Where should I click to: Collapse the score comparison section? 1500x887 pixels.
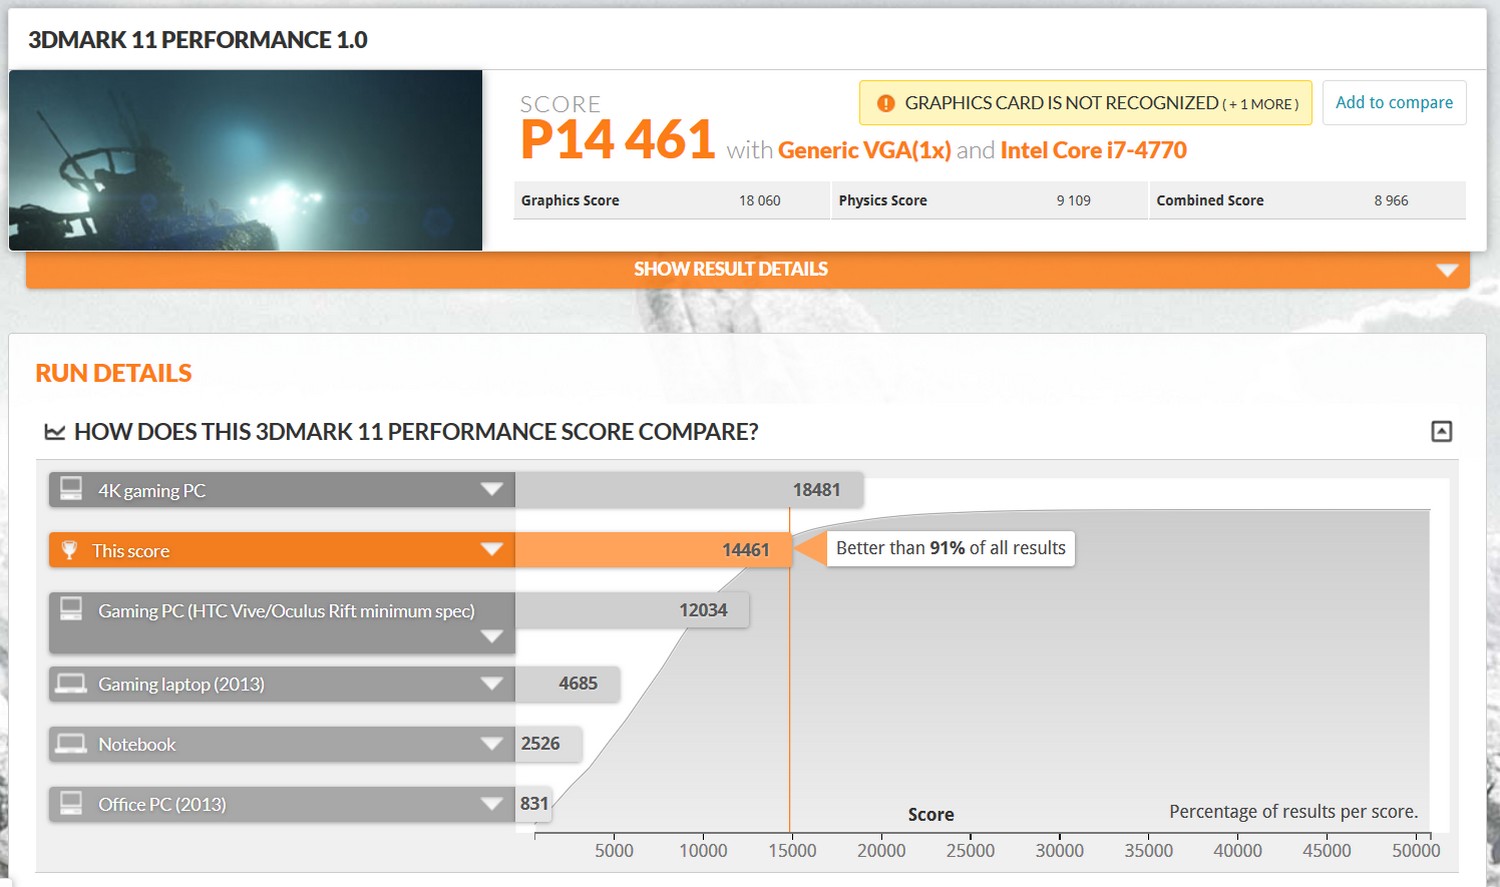pos(1441,431)
